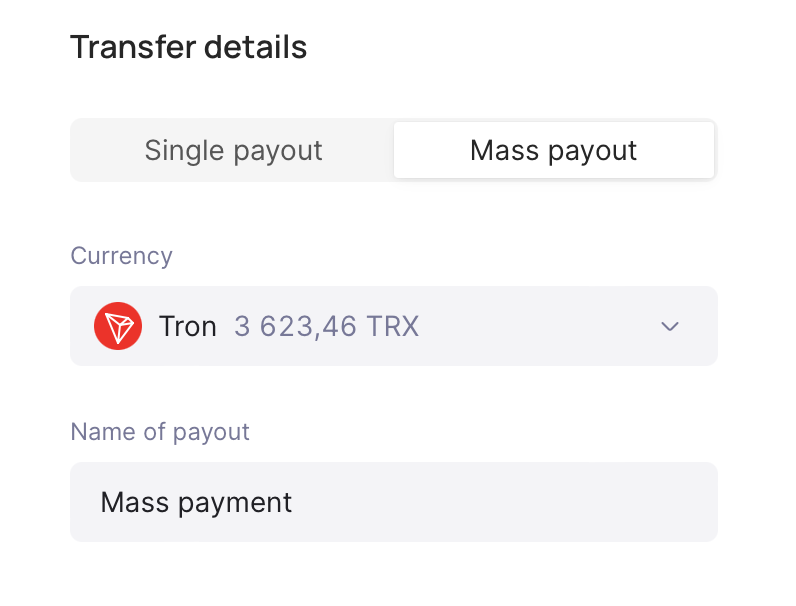Open the Tron currency selector

pos(393,326)
